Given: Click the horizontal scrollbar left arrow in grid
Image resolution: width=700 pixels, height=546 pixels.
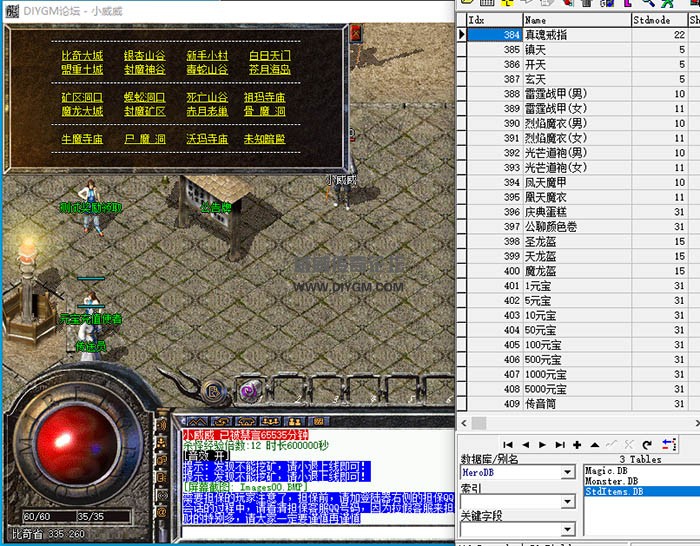Looking at the screenshot, I should [463, 423].
